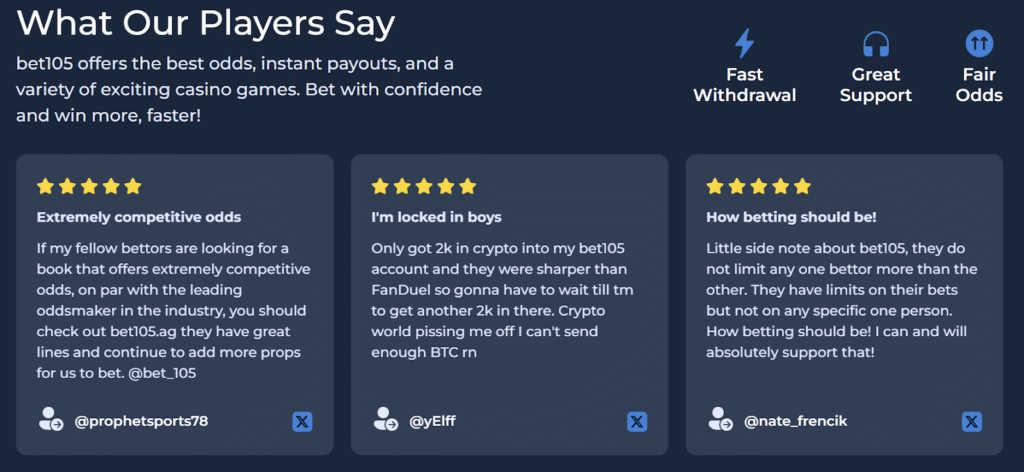Click the Fair Odds arrows icon
Image resolution: width=1024 pixels, height=472 pixels.
click(978, 44)
